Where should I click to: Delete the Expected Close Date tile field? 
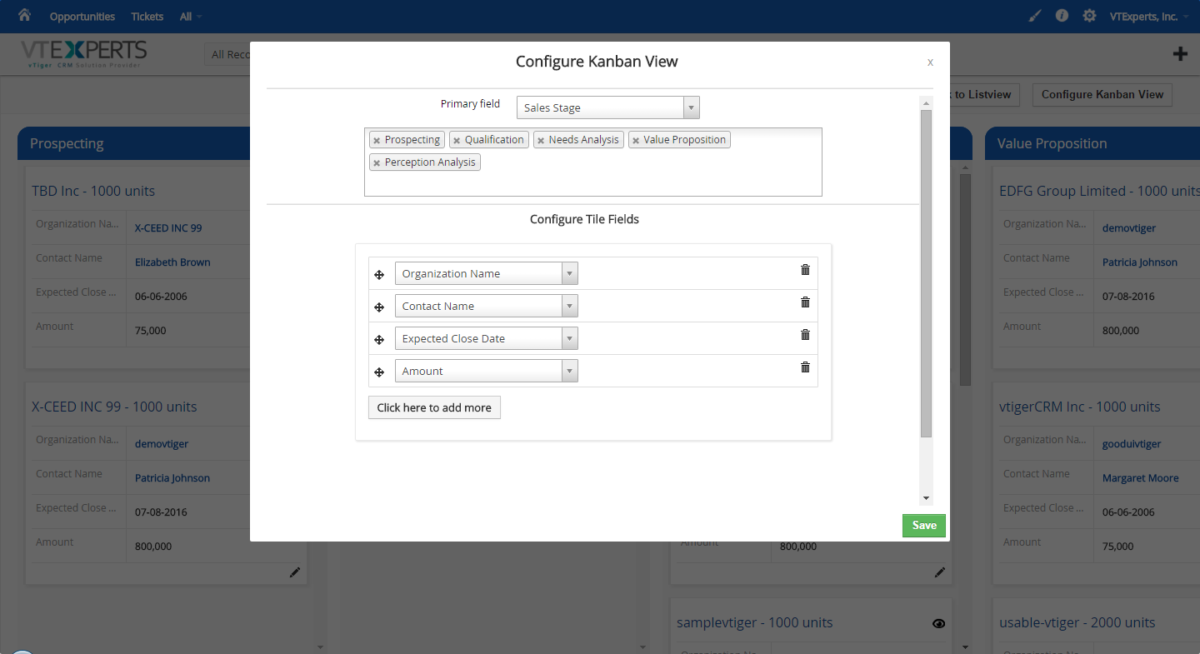click(805, 334)
